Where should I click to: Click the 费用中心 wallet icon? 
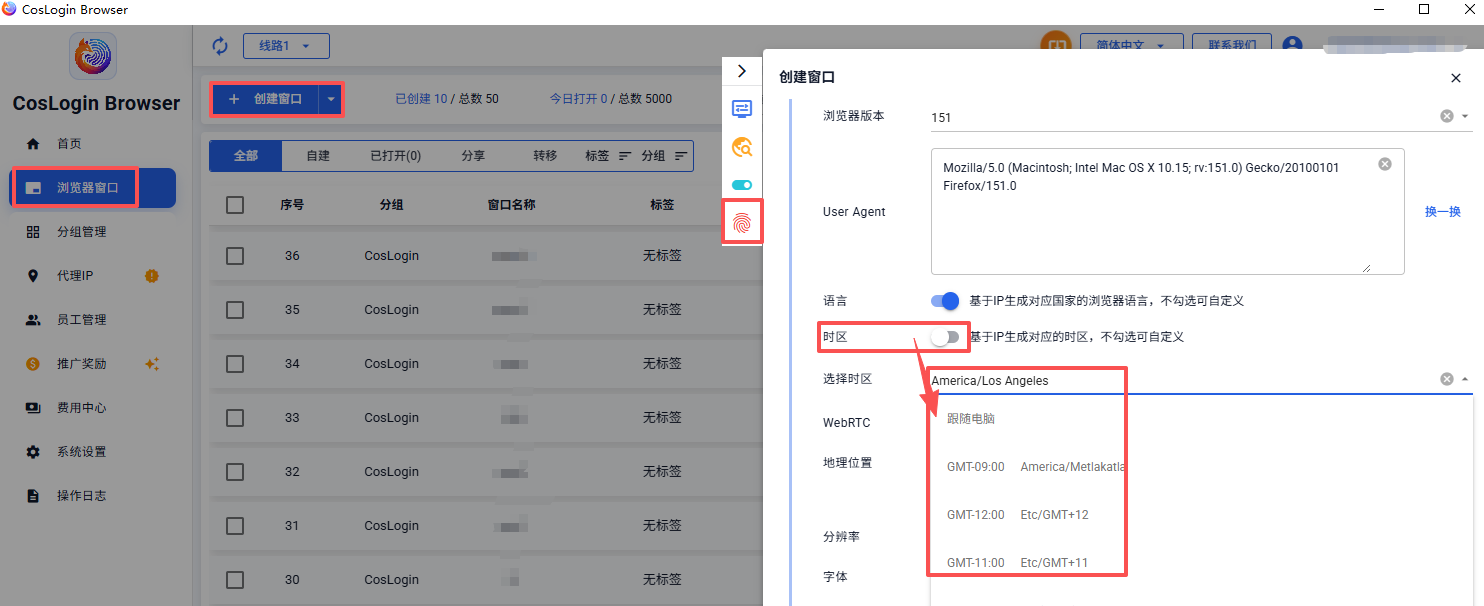click(x=33, y=408)
